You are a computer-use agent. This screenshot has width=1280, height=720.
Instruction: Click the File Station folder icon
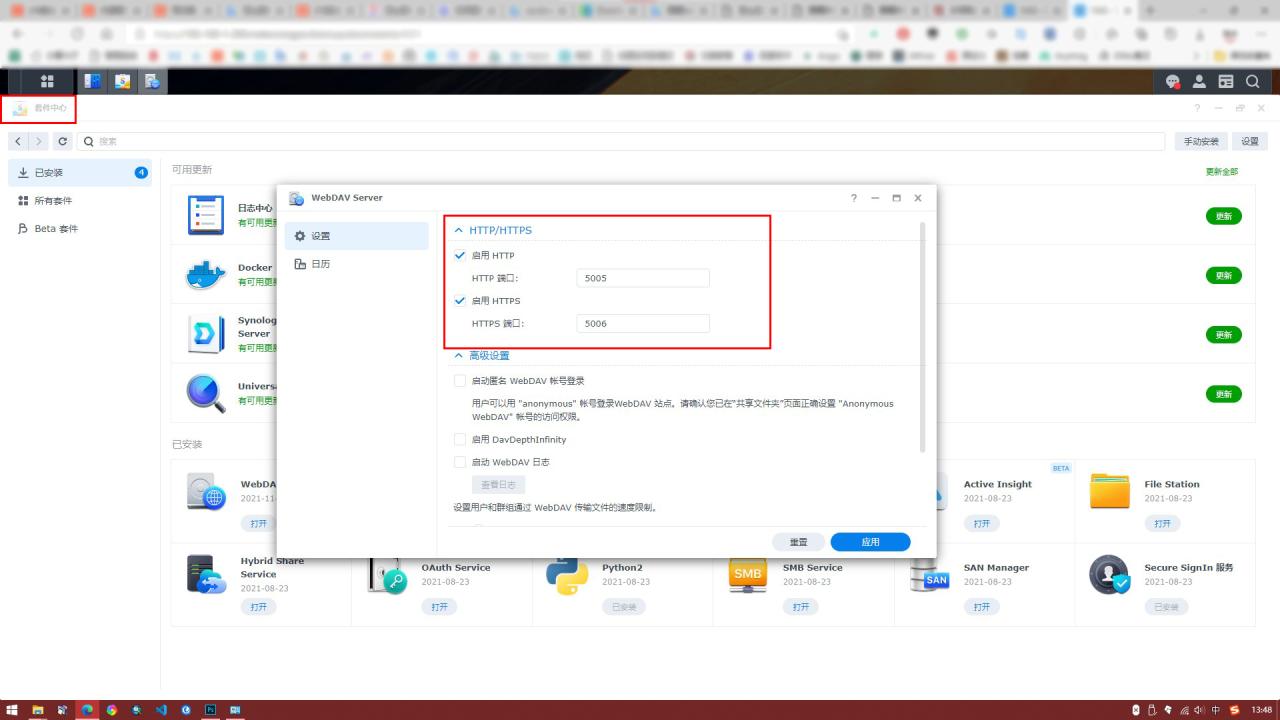1110,491
